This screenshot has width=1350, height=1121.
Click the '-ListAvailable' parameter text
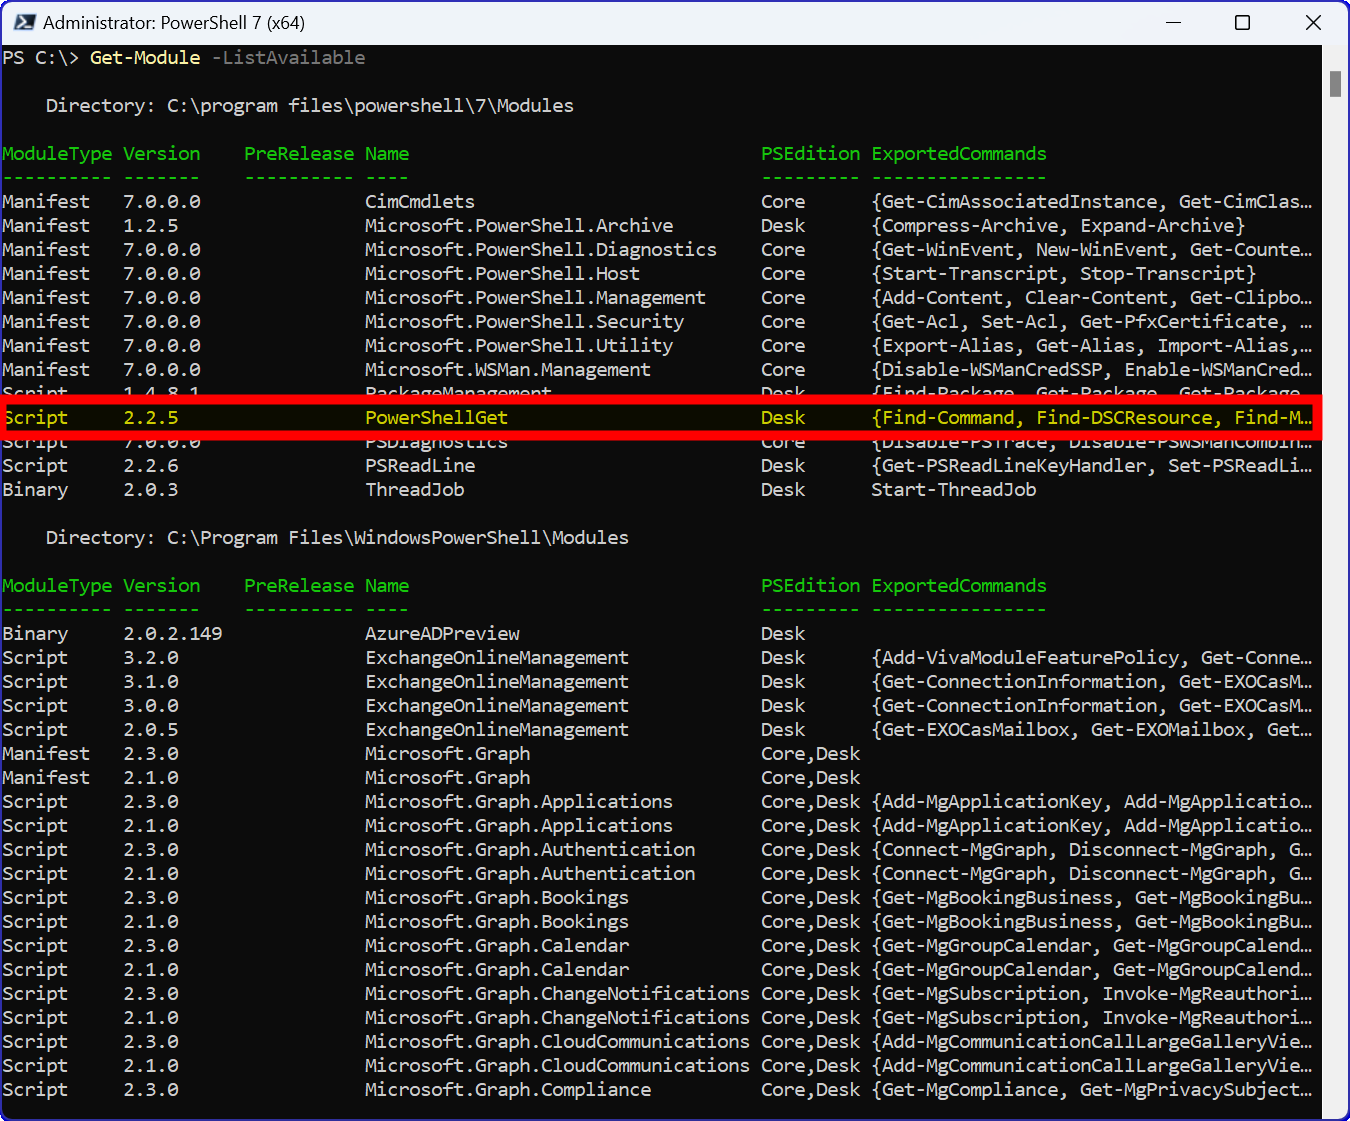pyautogui.click(x=288, y=58)
